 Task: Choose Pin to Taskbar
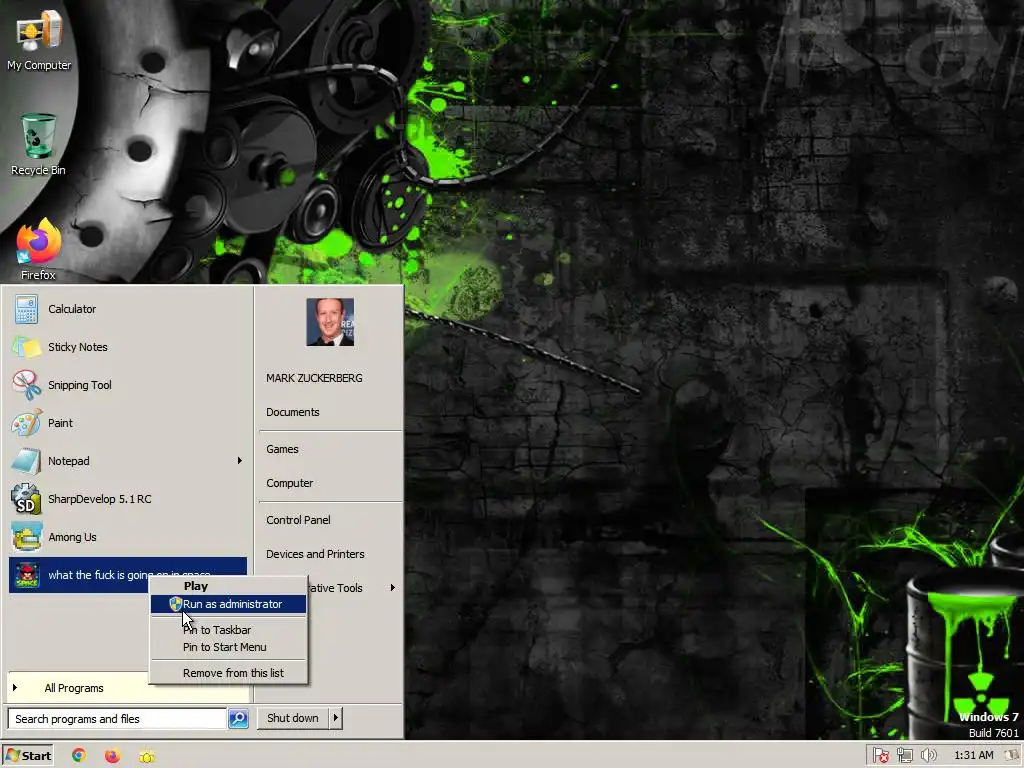(x=228, y=630)
